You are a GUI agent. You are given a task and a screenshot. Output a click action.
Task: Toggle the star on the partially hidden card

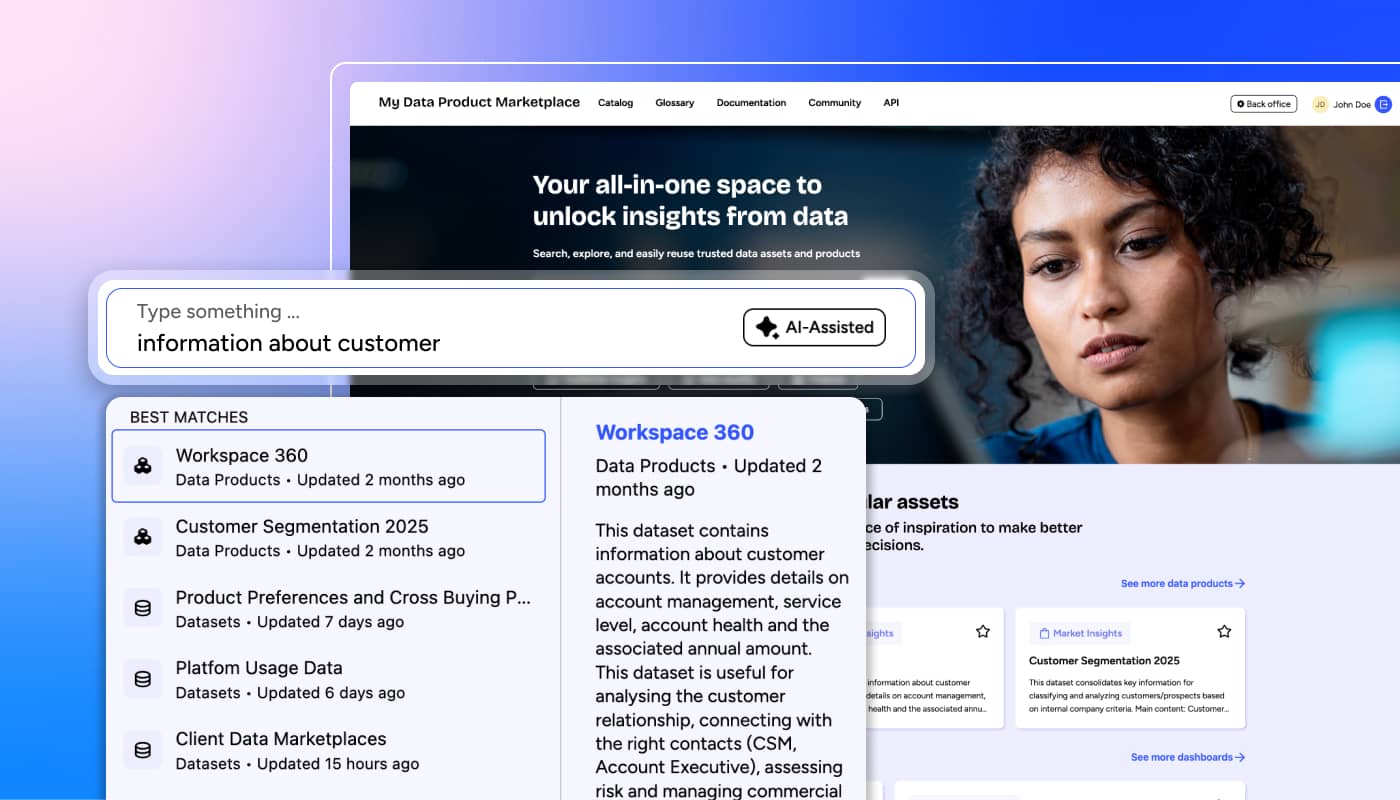tap(982, 631)
